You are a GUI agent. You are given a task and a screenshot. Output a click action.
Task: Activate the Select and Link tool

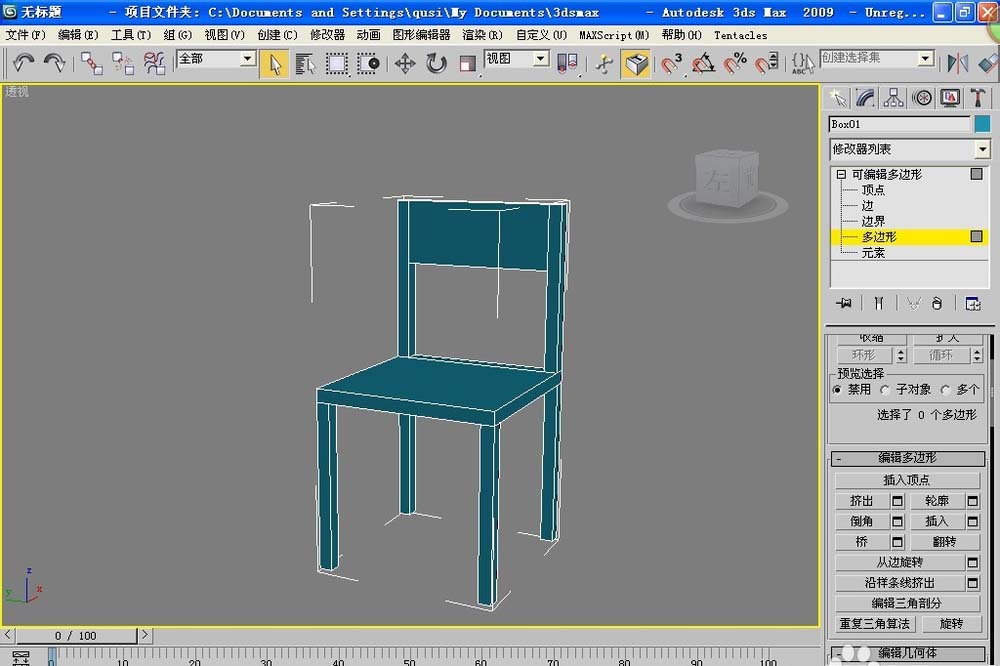pyautogui.click(x=92, y=63)
